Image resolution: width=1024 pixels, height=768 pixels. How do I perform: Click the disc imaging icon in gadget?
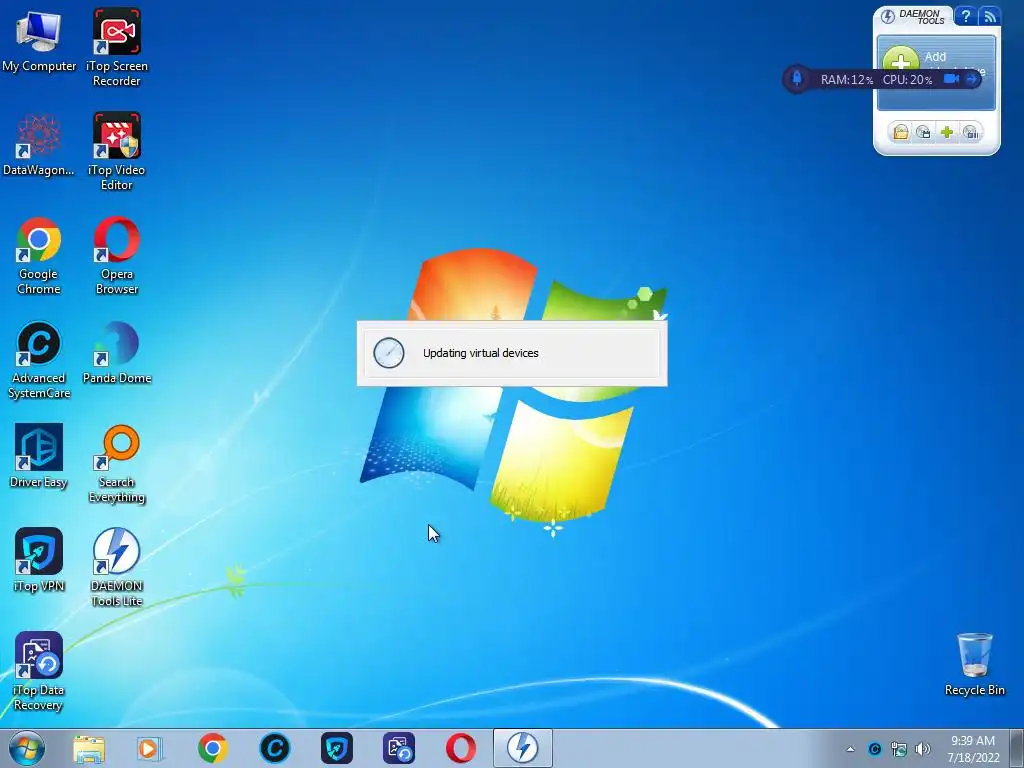tap(923, 133)
